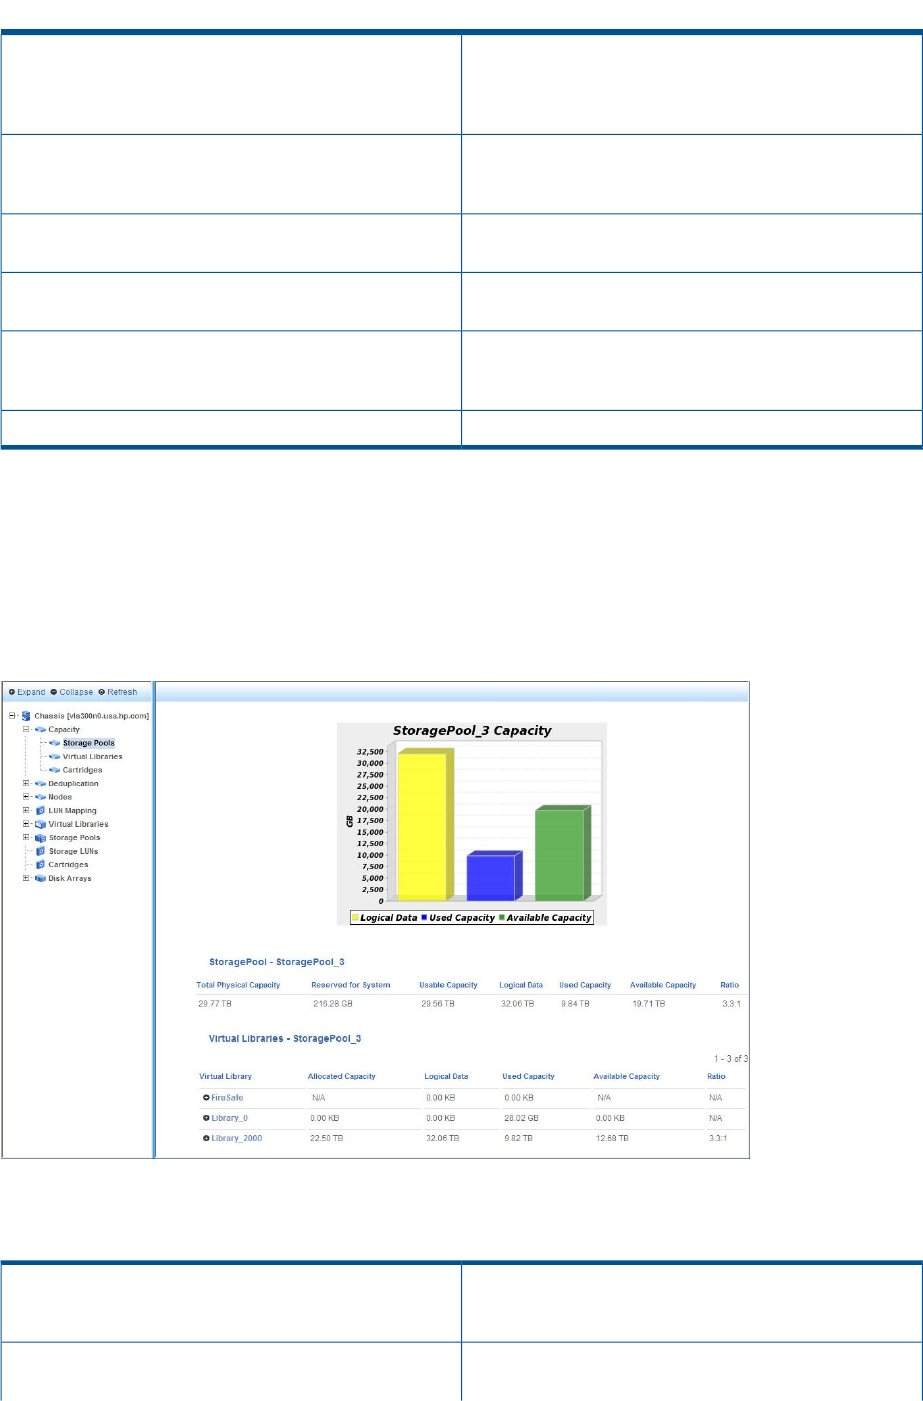Click the yellow Logical Data legend swatch
The image size is (923, 1401).
tap(355, 918)
